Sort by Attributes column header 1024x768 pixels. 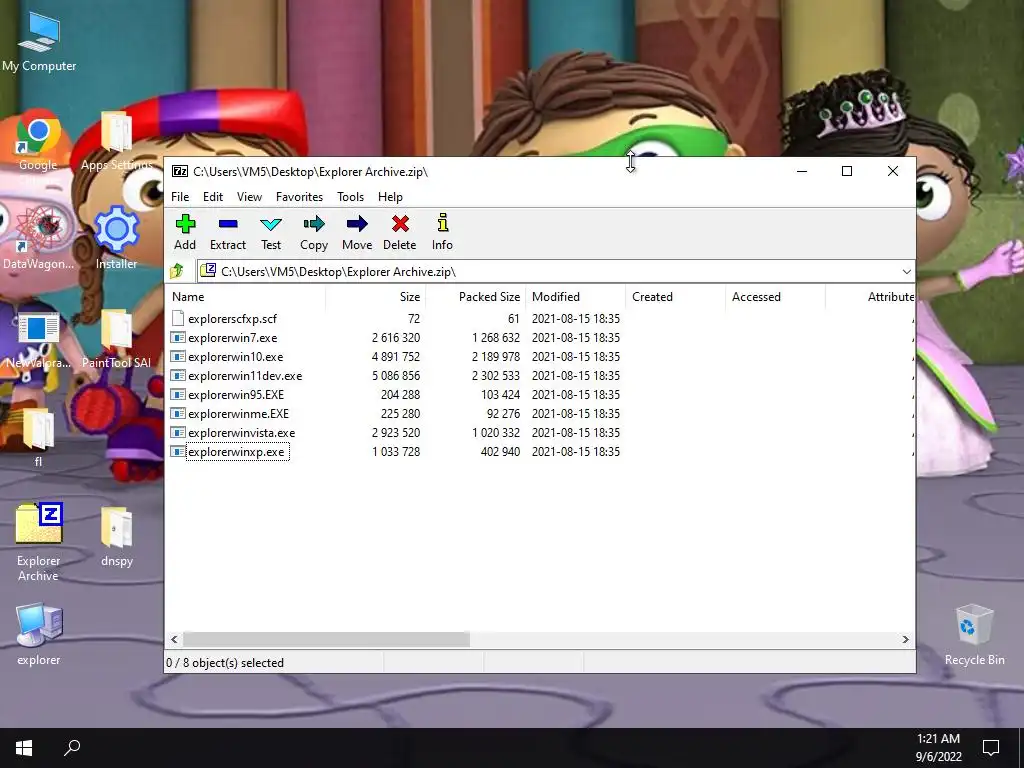point(871,296)
